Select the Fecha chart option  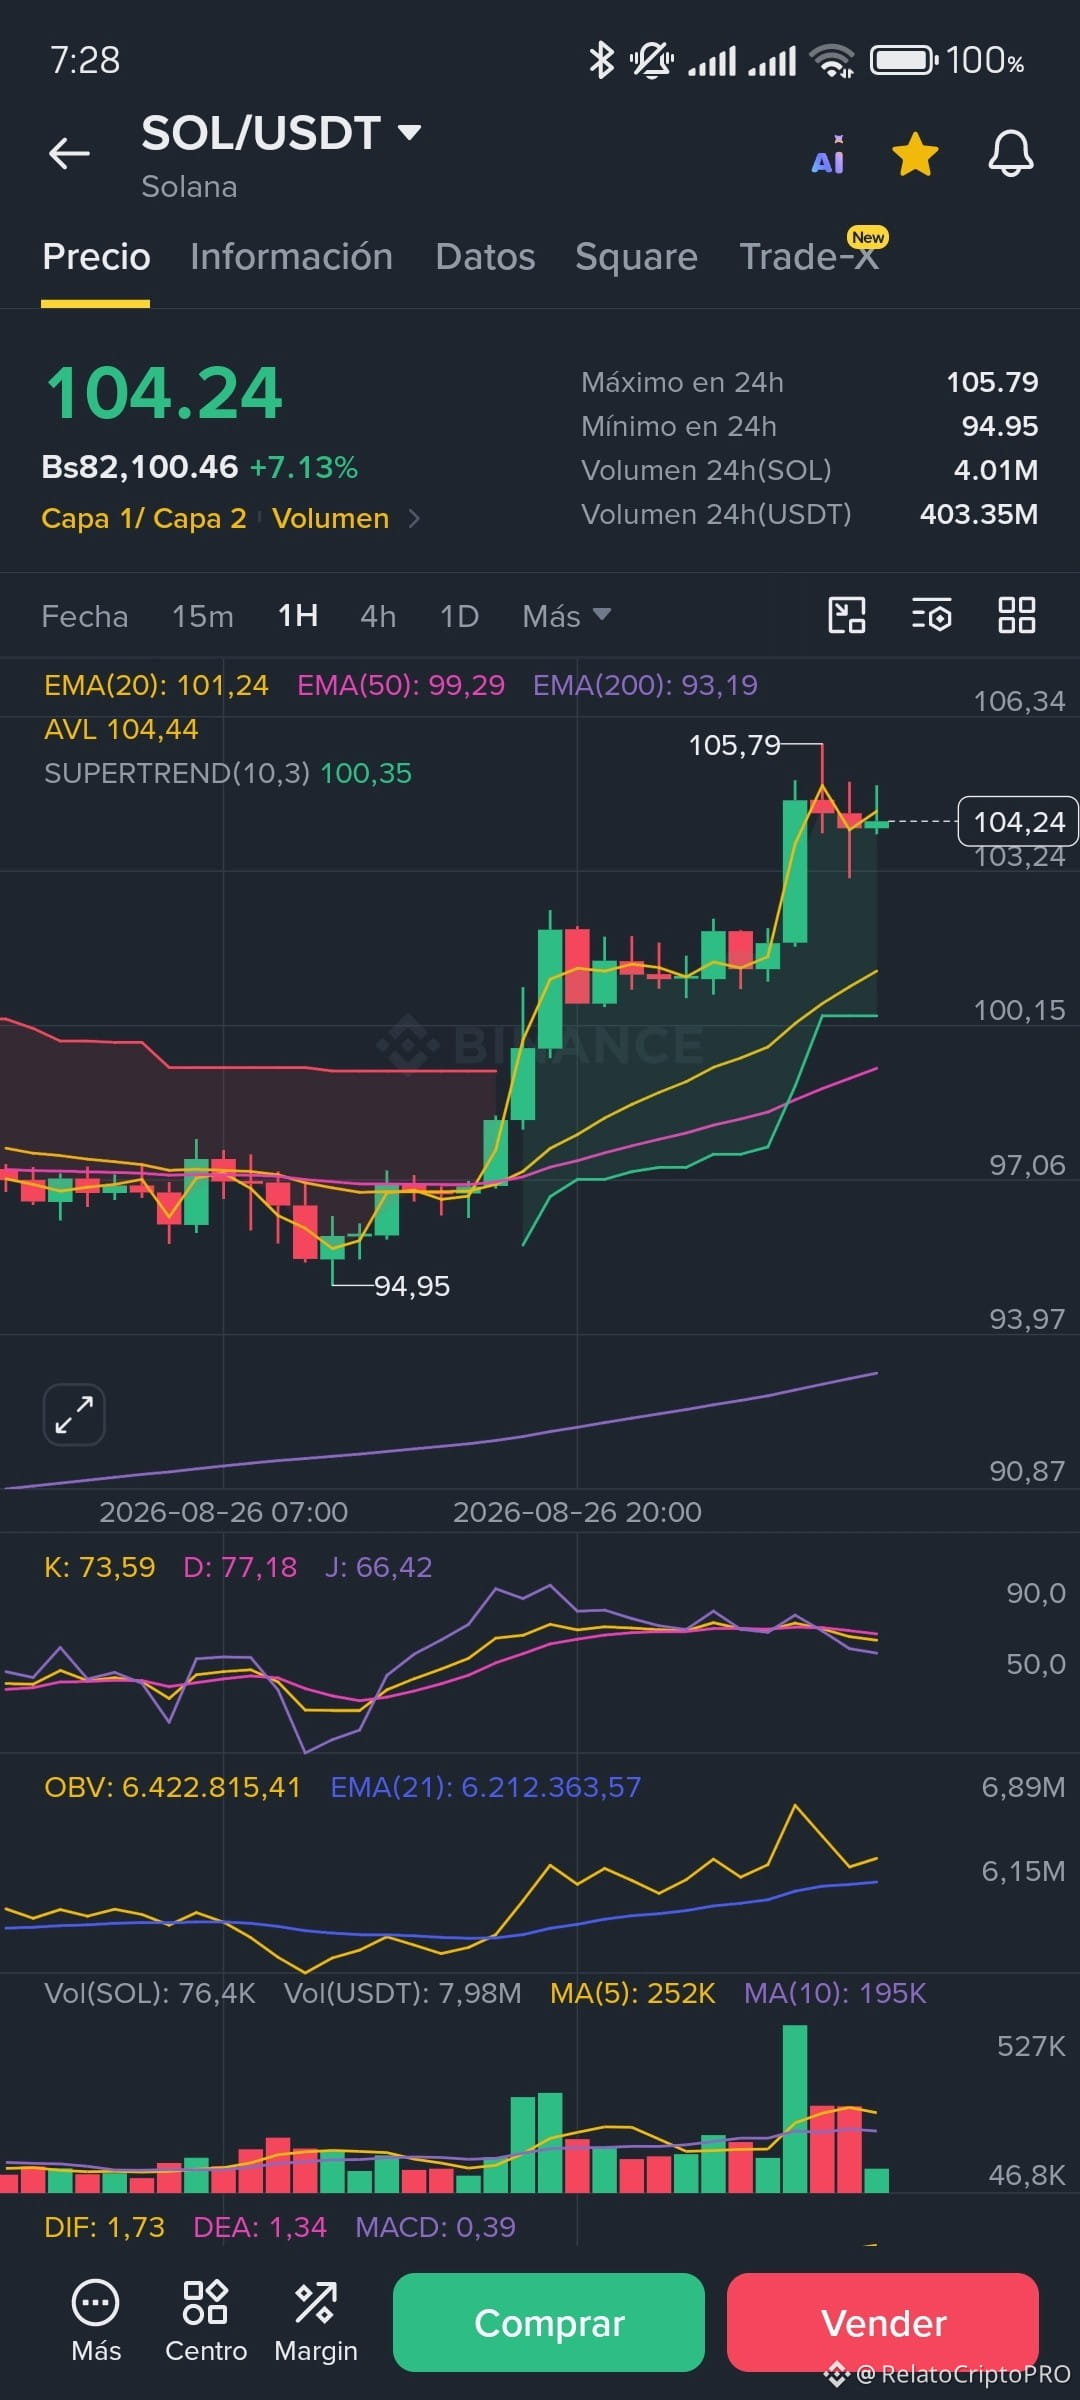[x=84, y=616]
